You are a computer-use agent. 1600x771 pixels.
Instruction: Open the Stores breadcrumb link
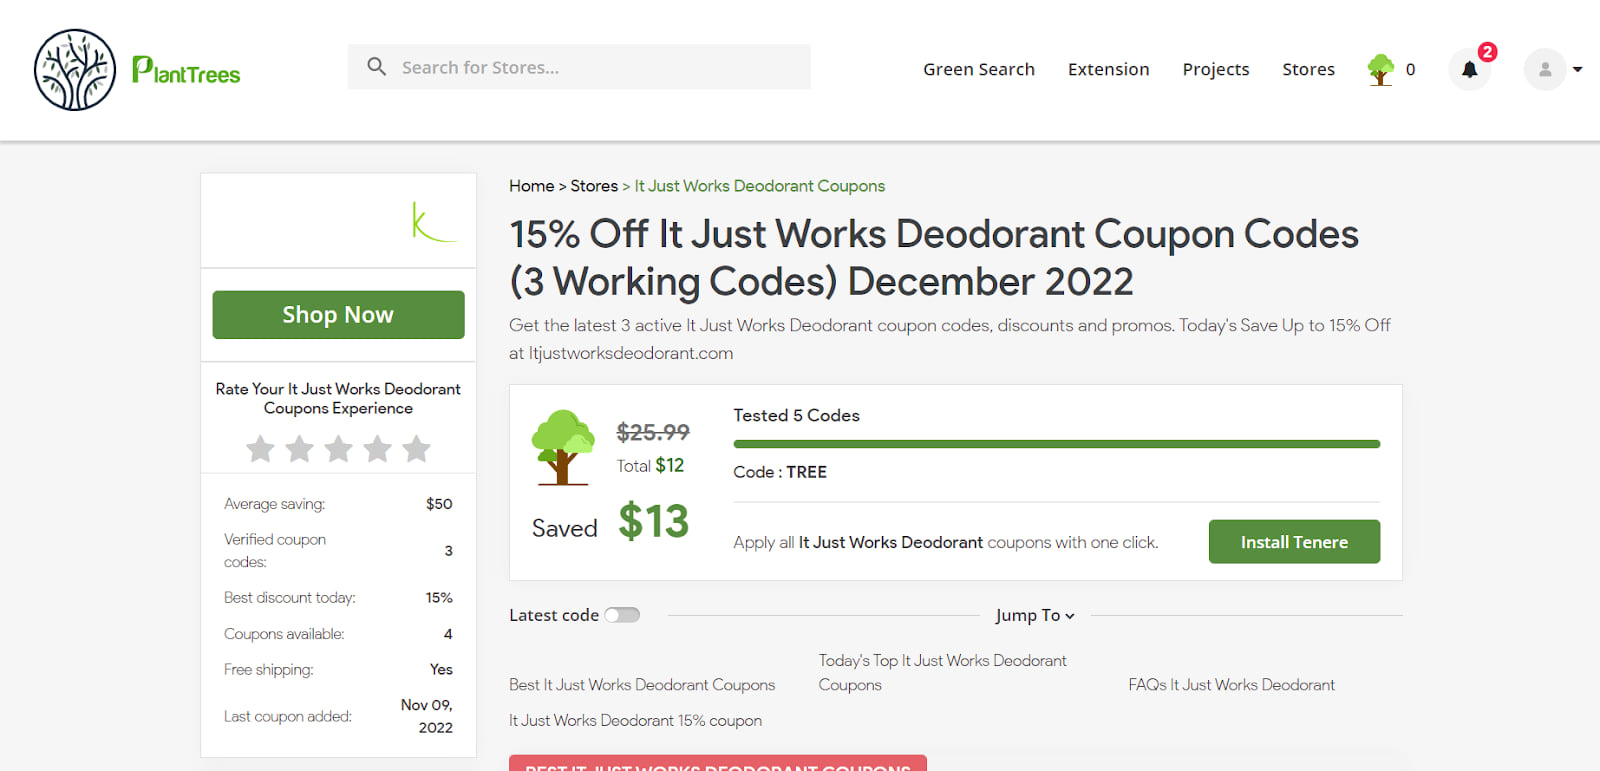coord(594,186)
